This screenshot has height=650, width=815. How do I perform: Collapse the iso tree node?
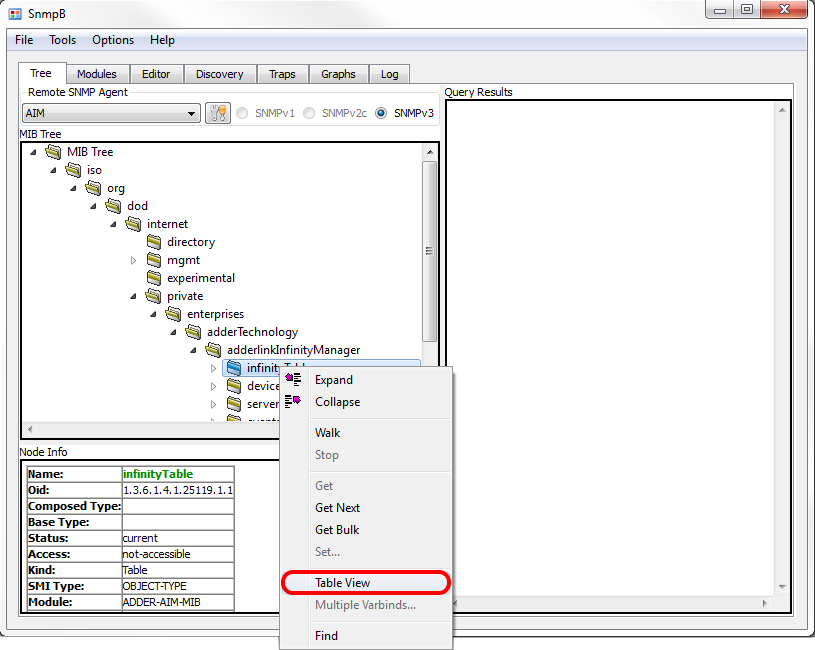[x=53, y=170]
